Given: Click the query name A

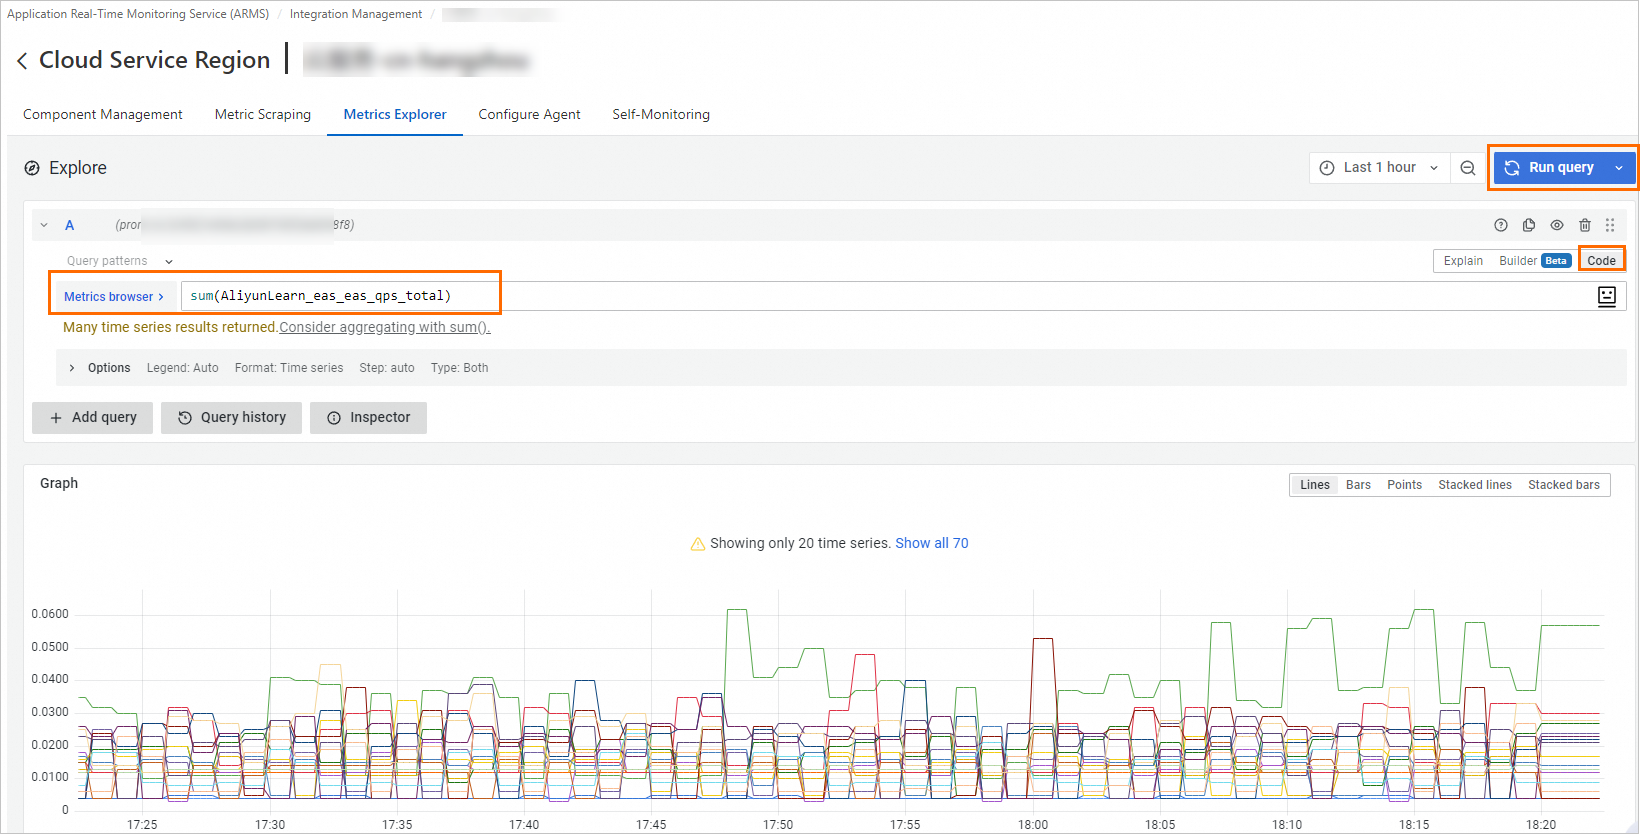Looking at the screenshot, I should [x=70, y=225].
